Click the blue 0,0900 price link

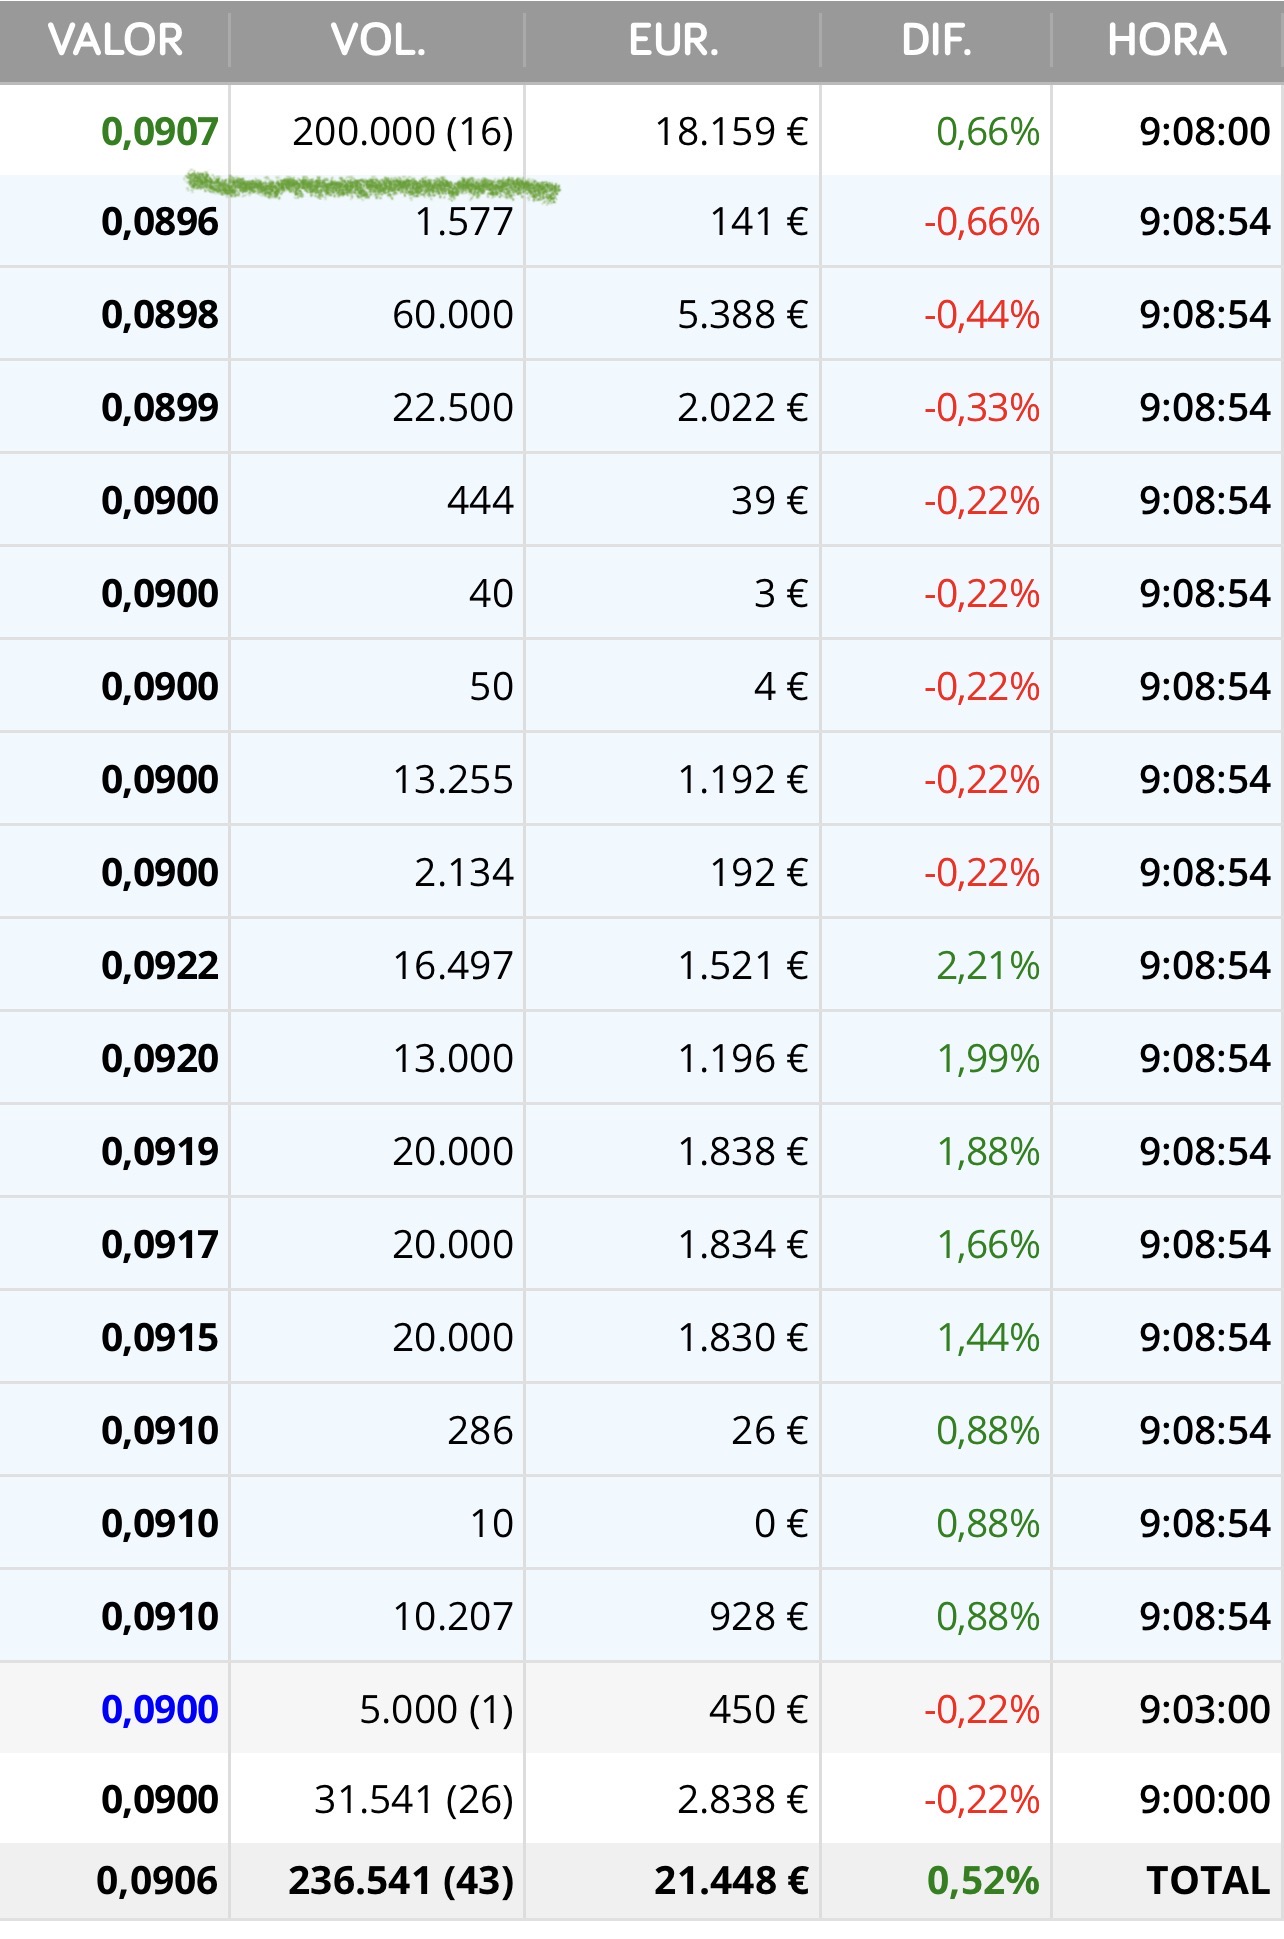point(160,1709)
